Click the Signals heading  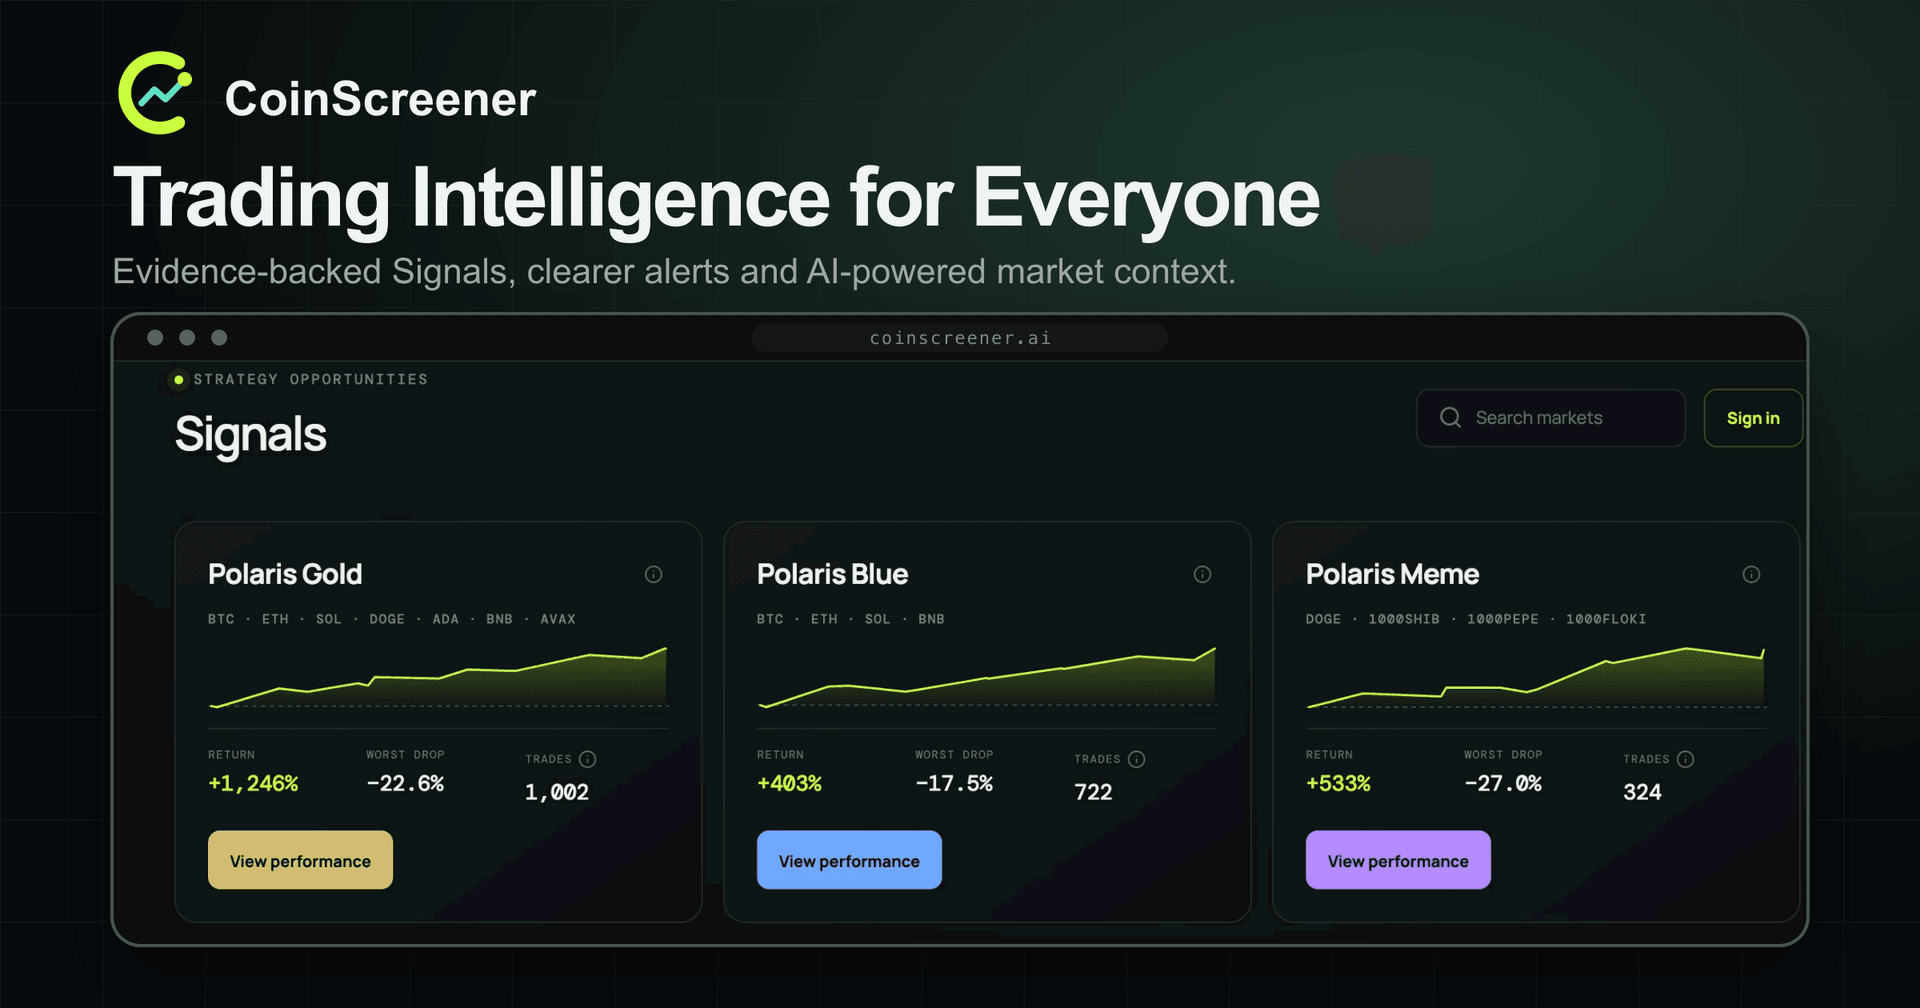click(x=251, y=435)
